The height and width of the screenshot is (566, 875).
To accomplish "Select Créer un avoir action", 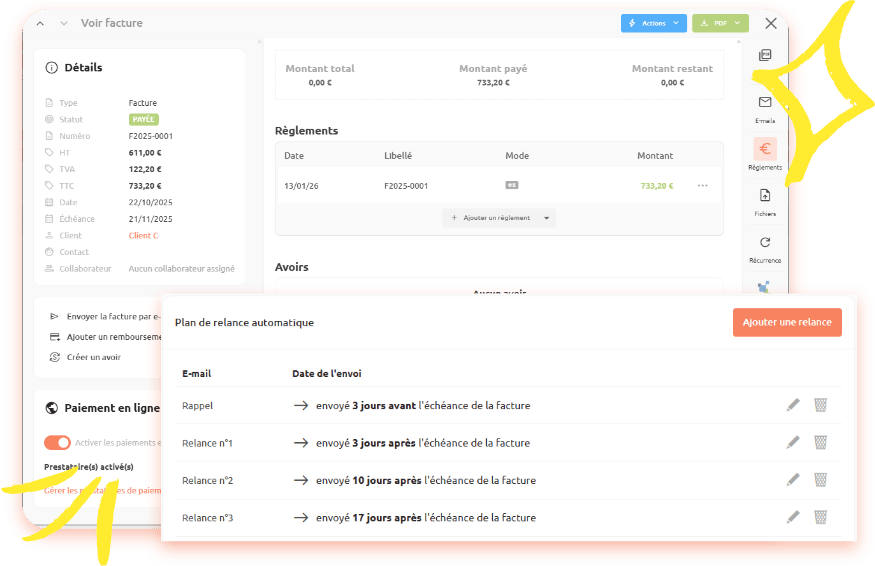I will click(x=93, y=357).
